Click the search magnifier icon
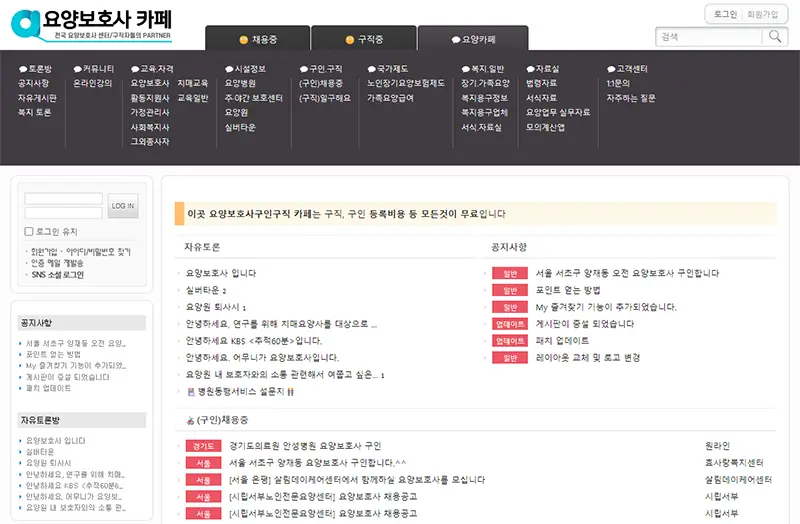 coord(774,37)
